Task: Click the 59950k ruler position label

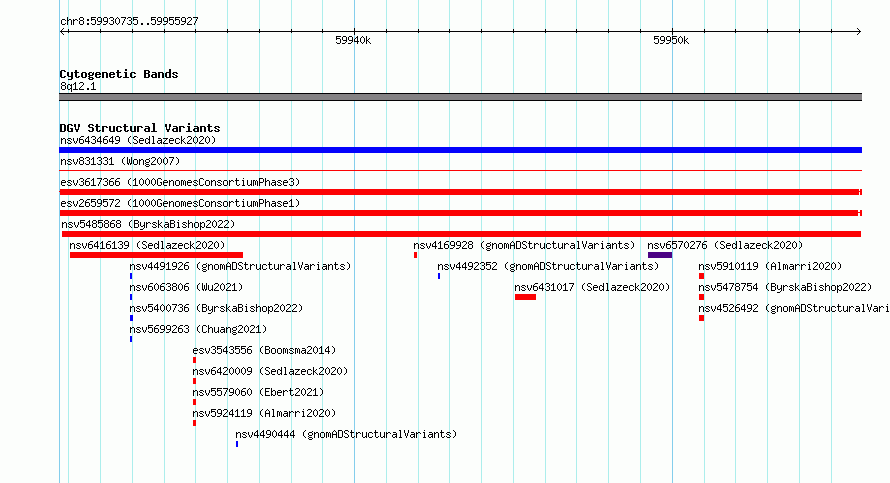Action: [671, 40]
